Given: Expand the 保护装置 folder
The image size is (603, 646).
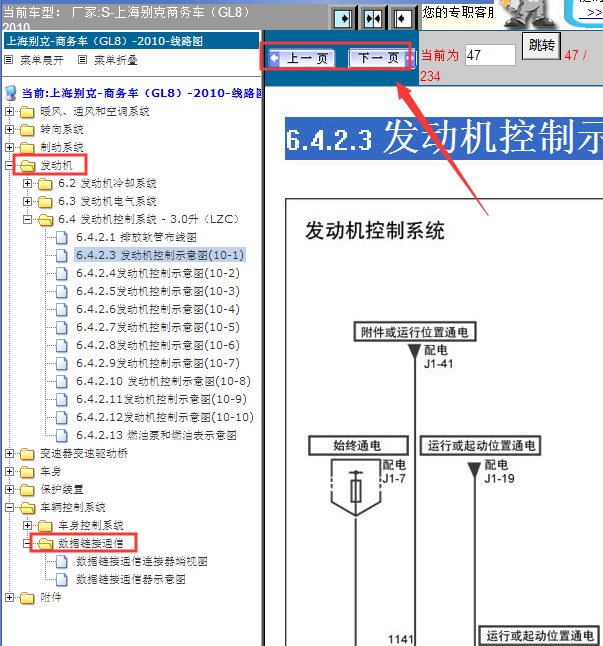Looking at the screenshot, I should coord(9,489).
